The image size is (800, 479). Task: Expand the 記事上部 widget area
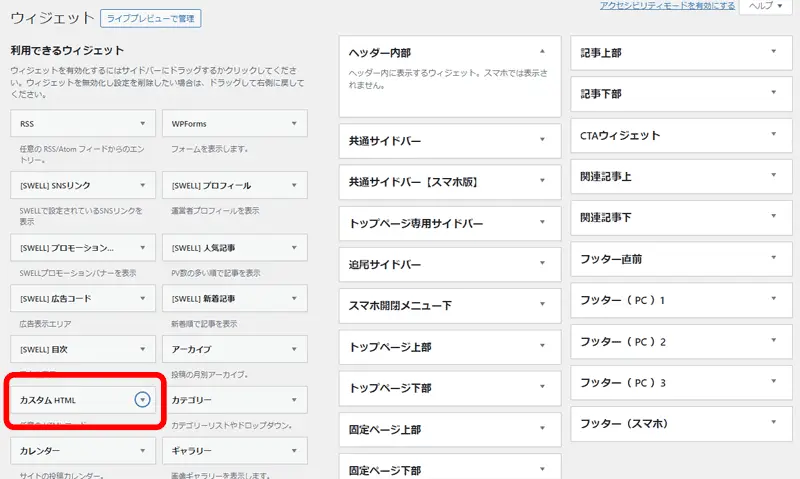click(773, 51)
